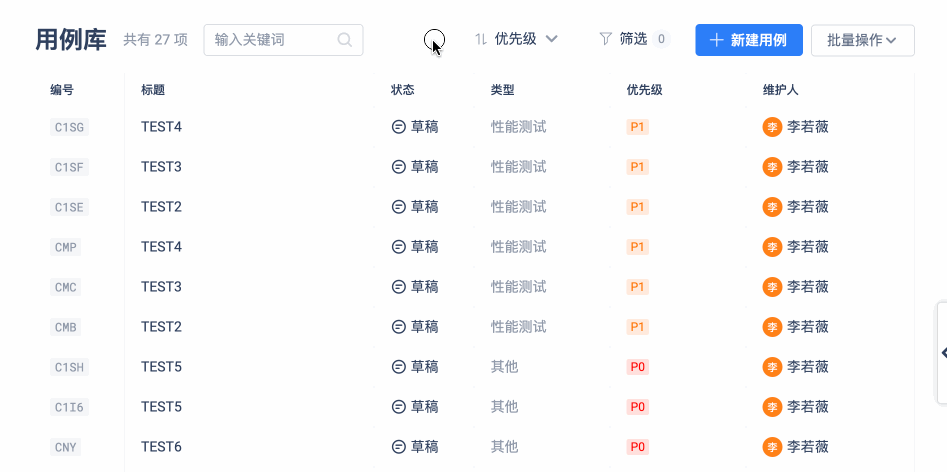Click the 状态 column header
Viewport: 947px width, 472px height.
[402, 90]
